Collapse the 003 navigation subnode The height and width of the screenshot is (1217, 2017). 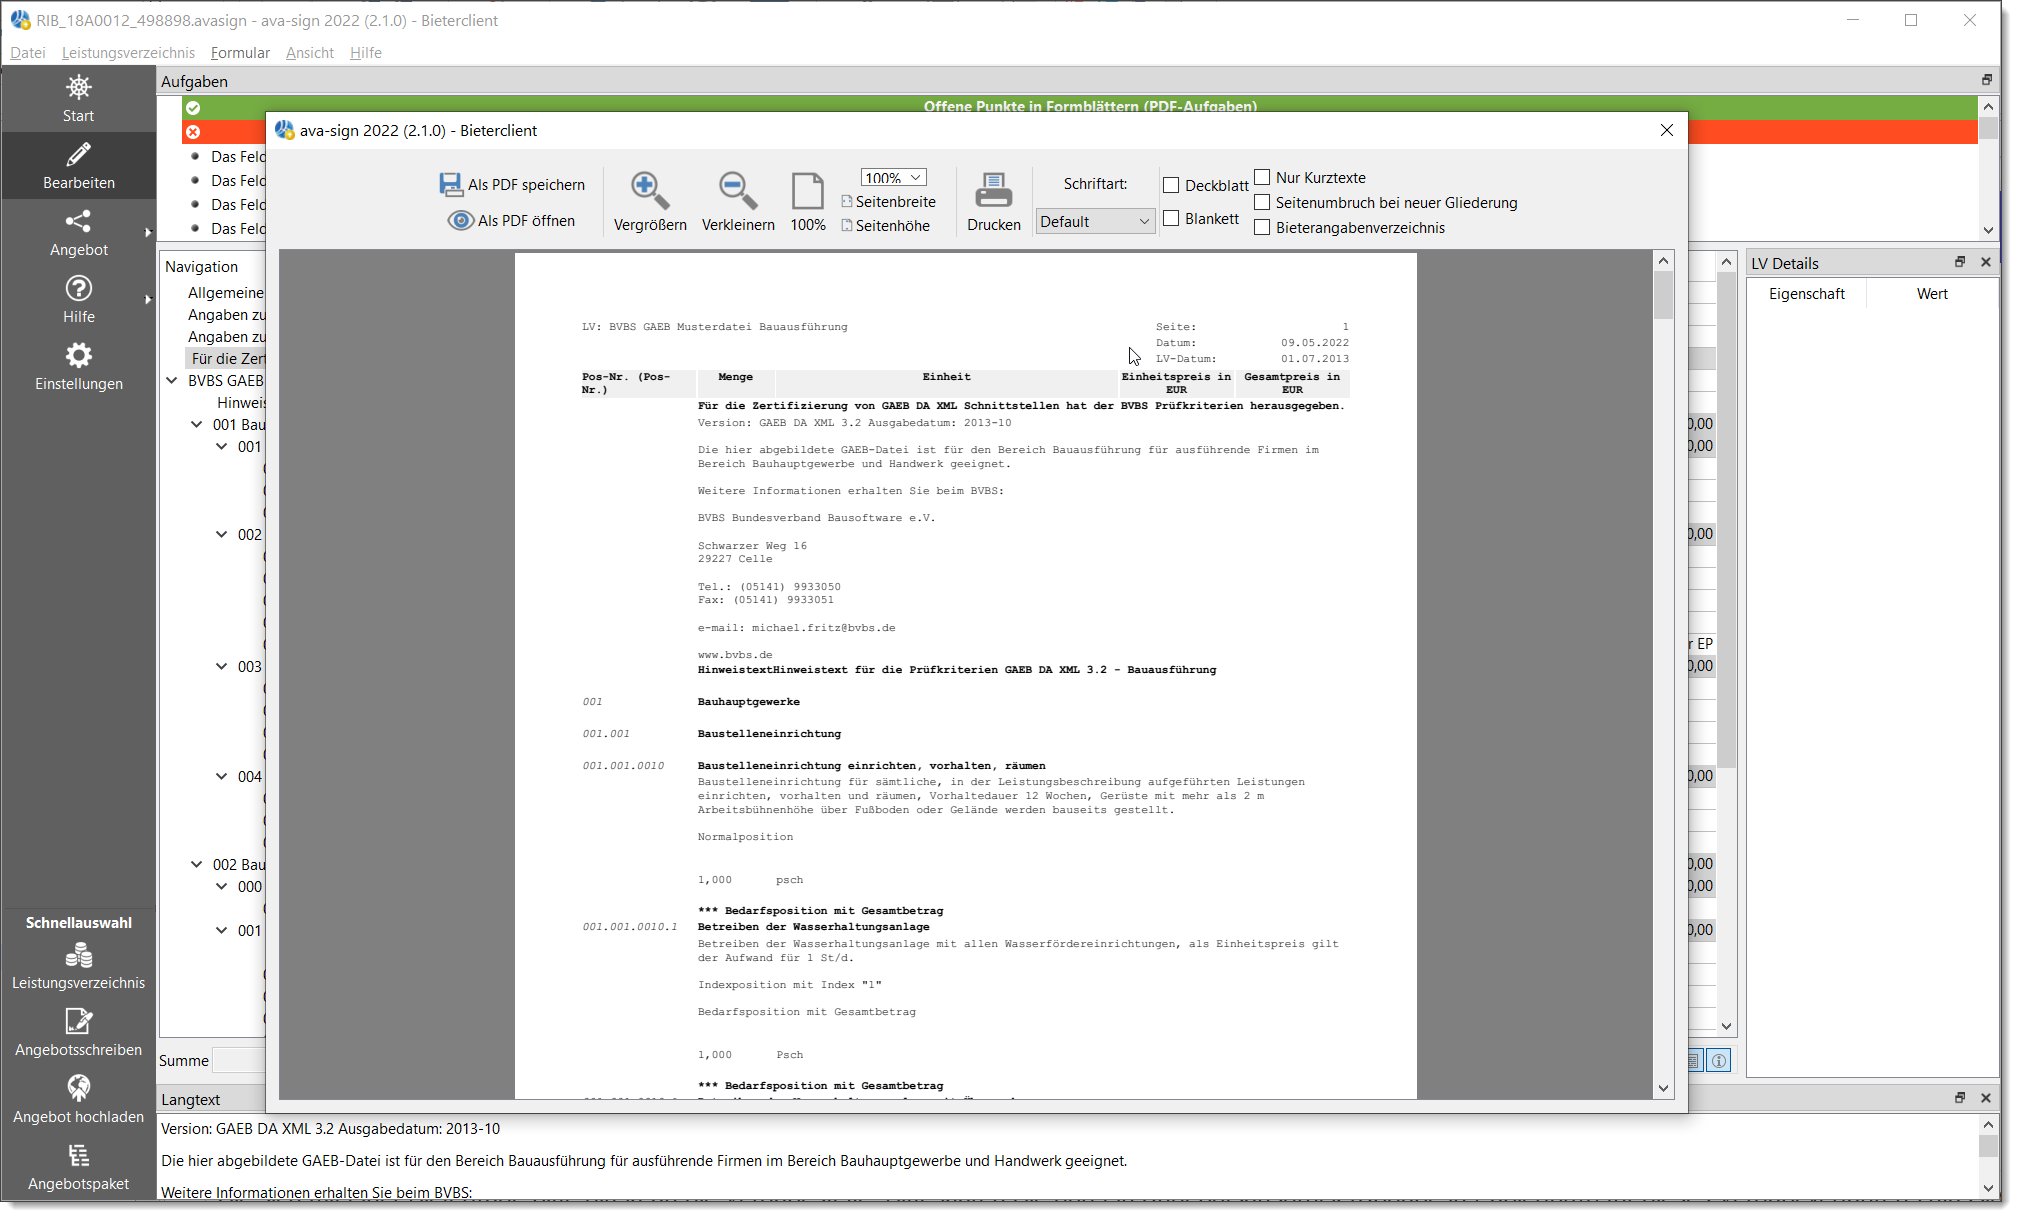[x=222, y=666]
